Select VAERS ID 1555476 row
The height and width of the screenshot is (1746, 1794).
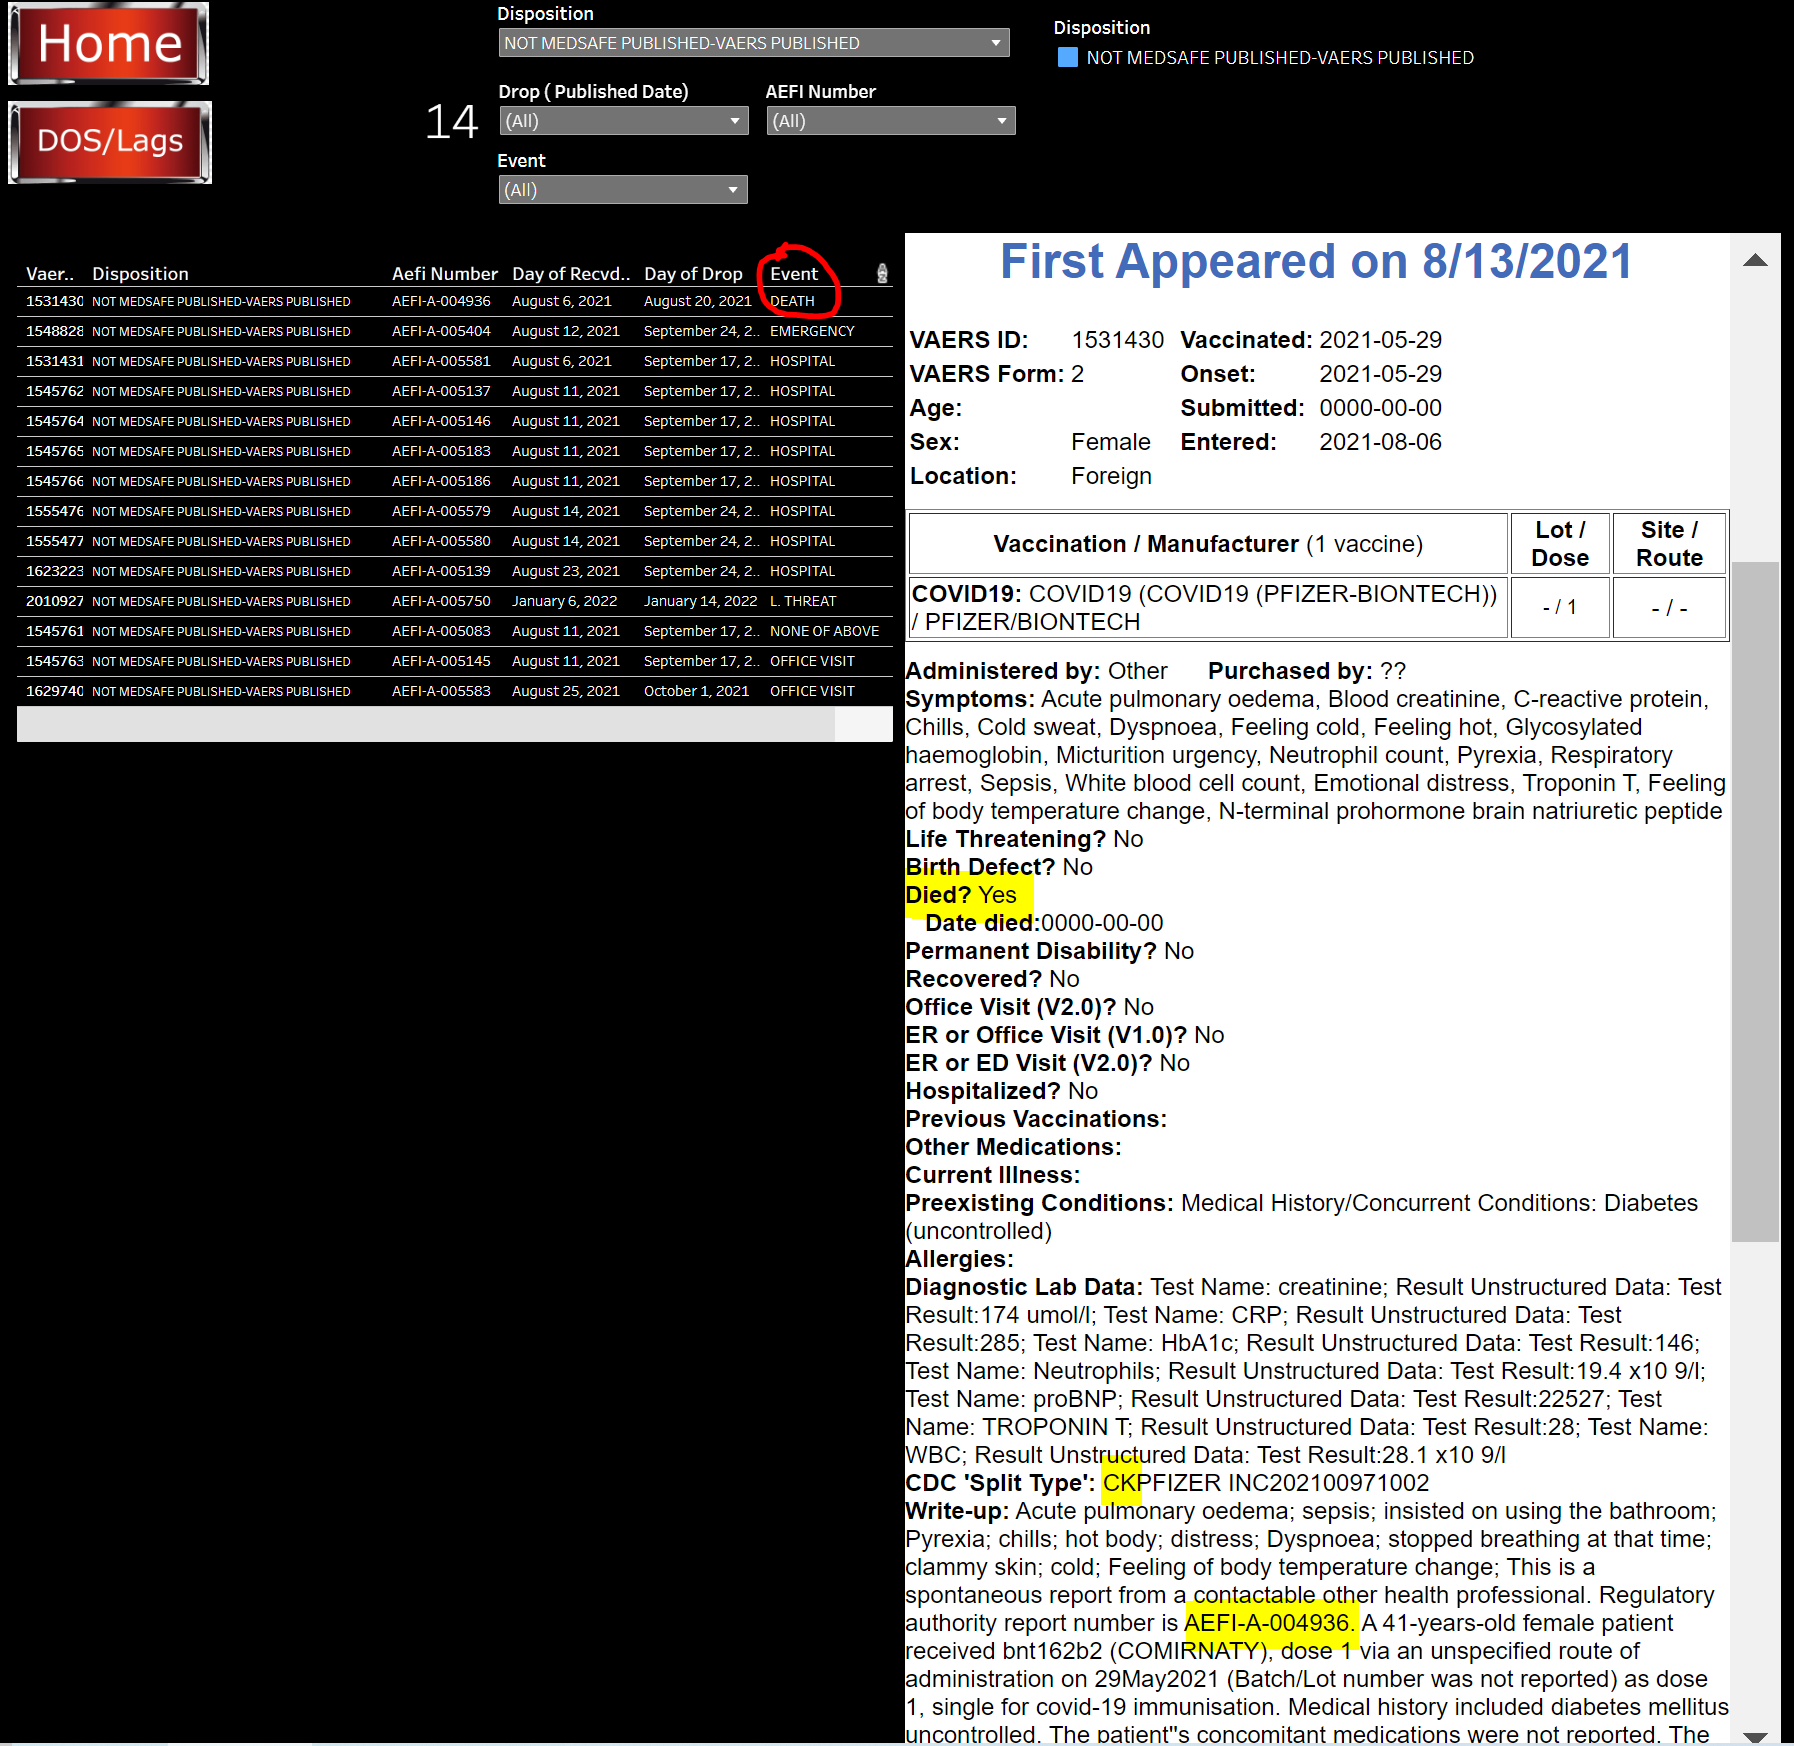[455, 511]
